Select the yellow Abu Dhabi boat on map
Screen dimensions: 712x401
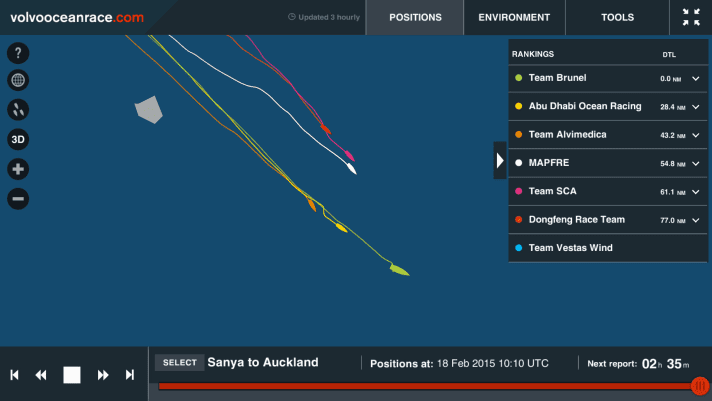[x=341, y=228]
